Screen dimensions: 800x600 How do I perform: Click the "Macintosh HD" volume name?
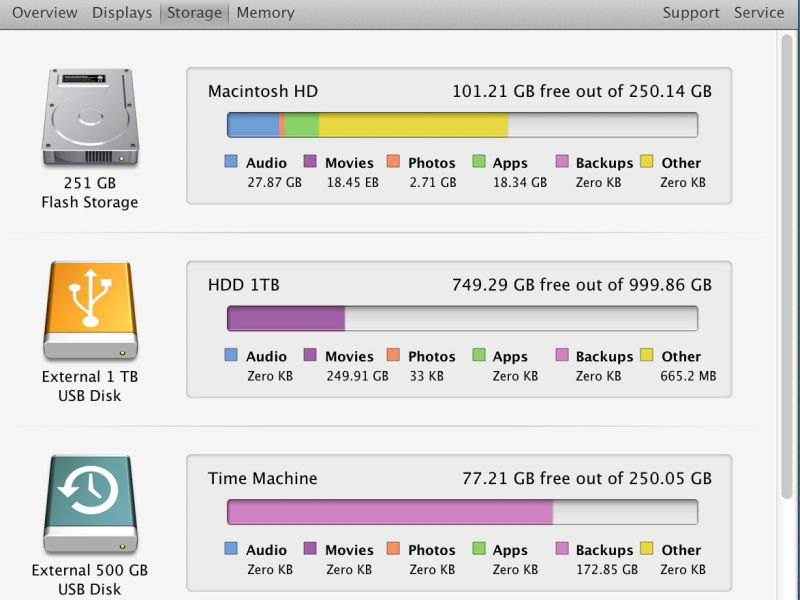(x=263, y=91)
